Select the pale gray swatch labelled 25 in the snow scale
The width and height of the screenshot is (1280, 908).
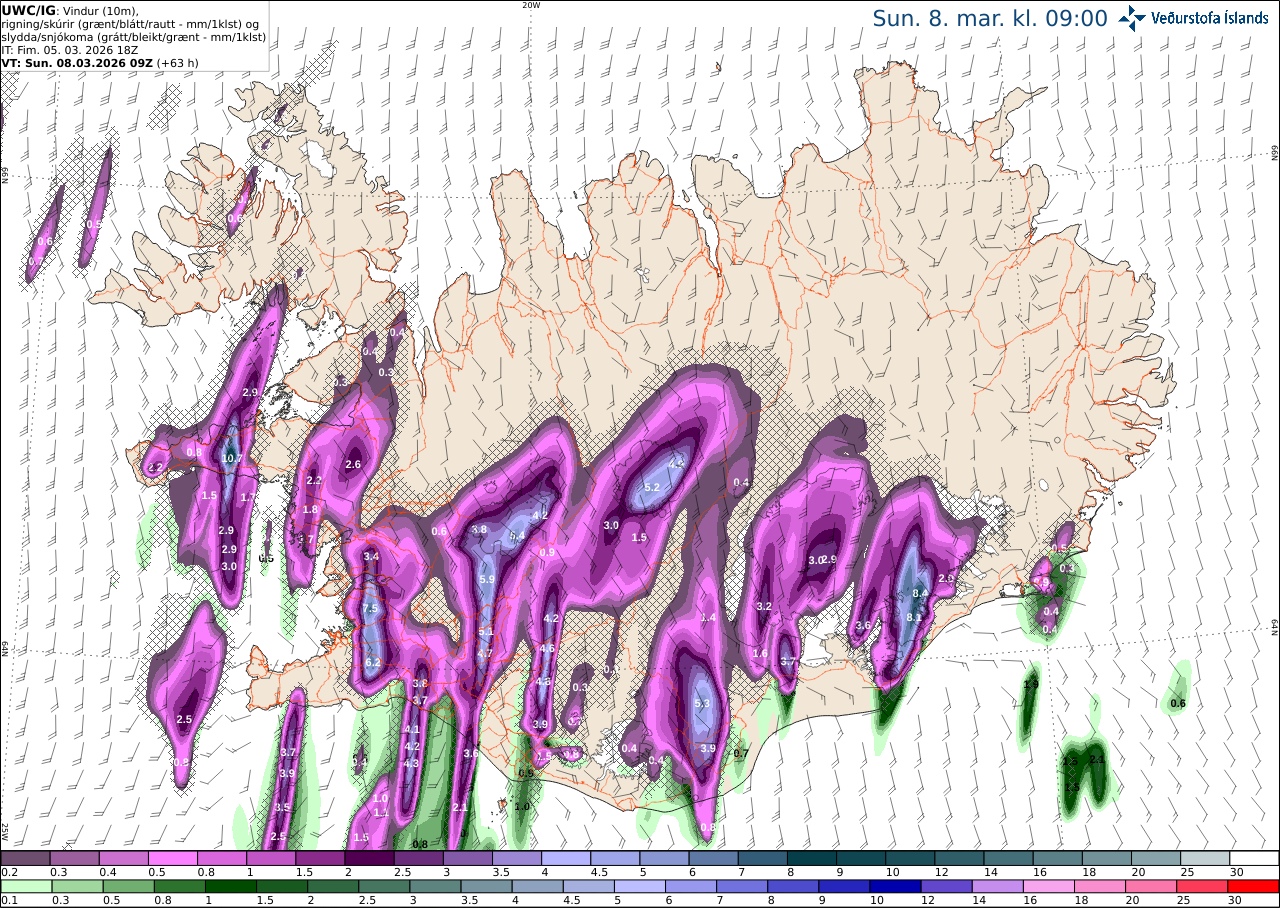(1205, 858)
